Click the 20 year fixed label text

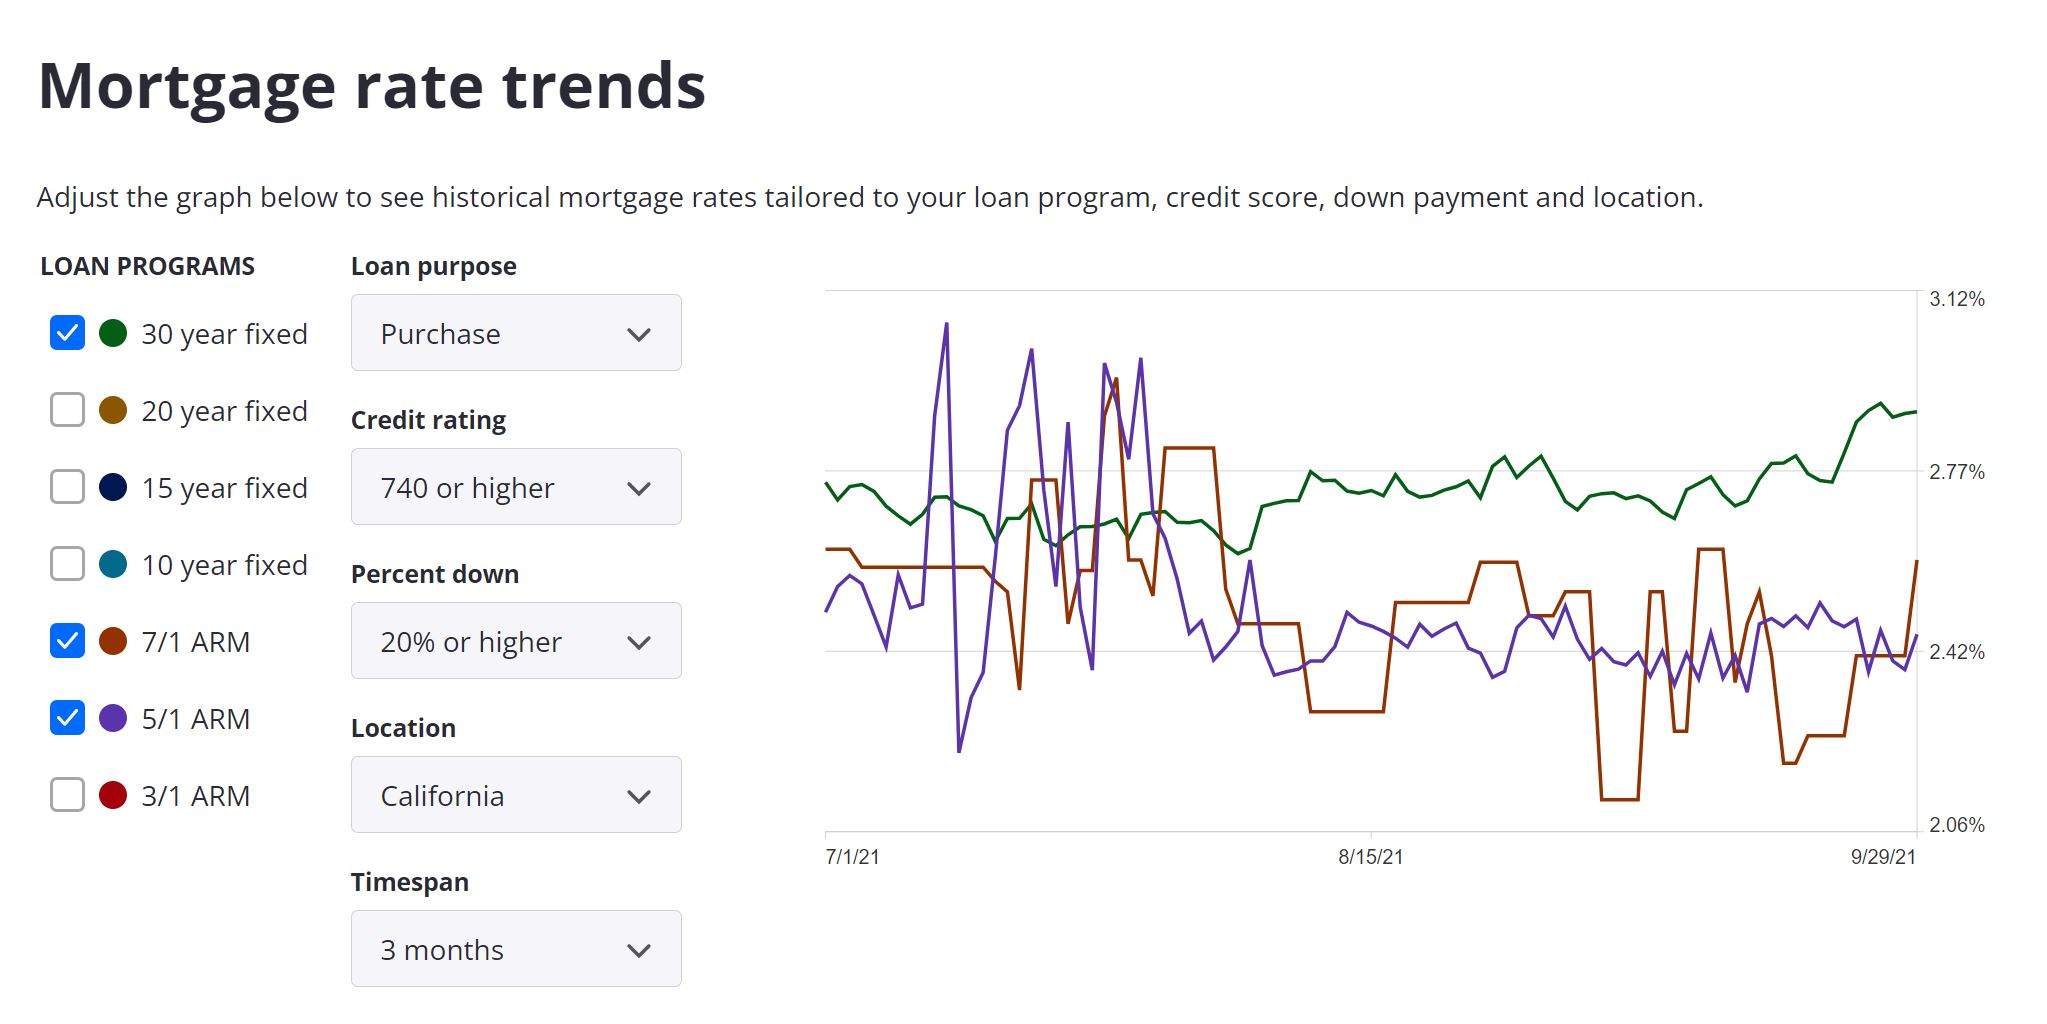[224, 411]
